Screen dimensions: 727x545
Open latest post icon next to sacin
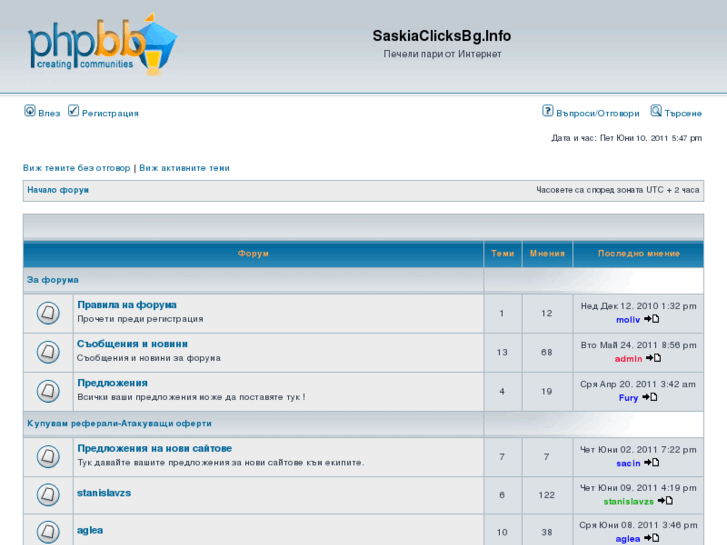pyautogui.click(x=652, y=462)
